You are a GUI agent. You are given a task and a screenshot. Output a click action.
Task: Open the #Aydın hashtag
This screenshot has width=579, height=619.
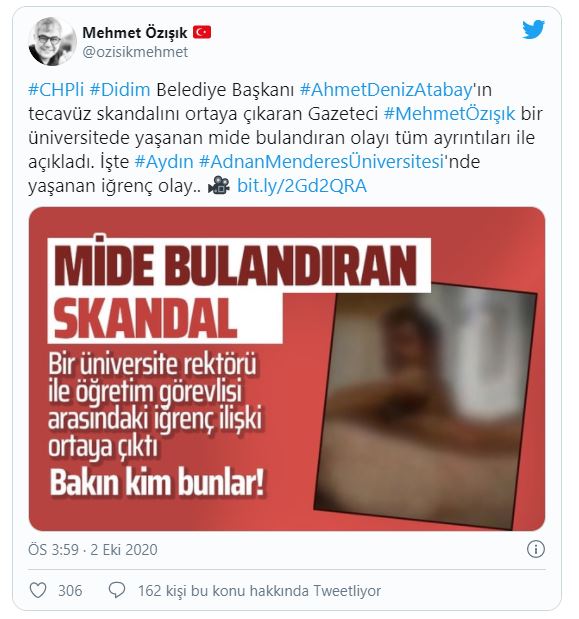(164, 162)
